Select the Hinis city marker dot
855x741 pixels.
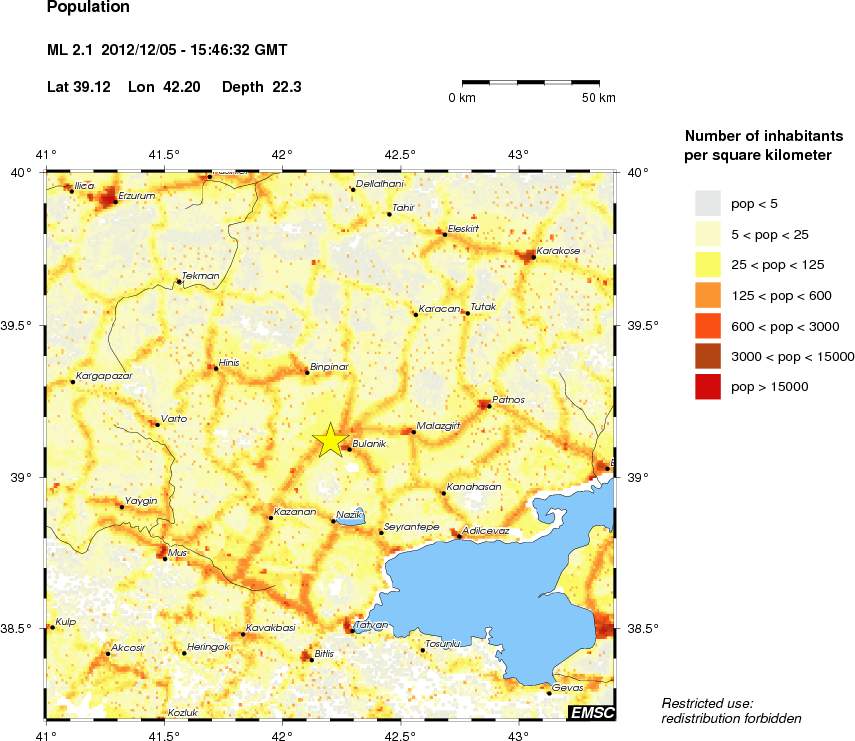216,368
